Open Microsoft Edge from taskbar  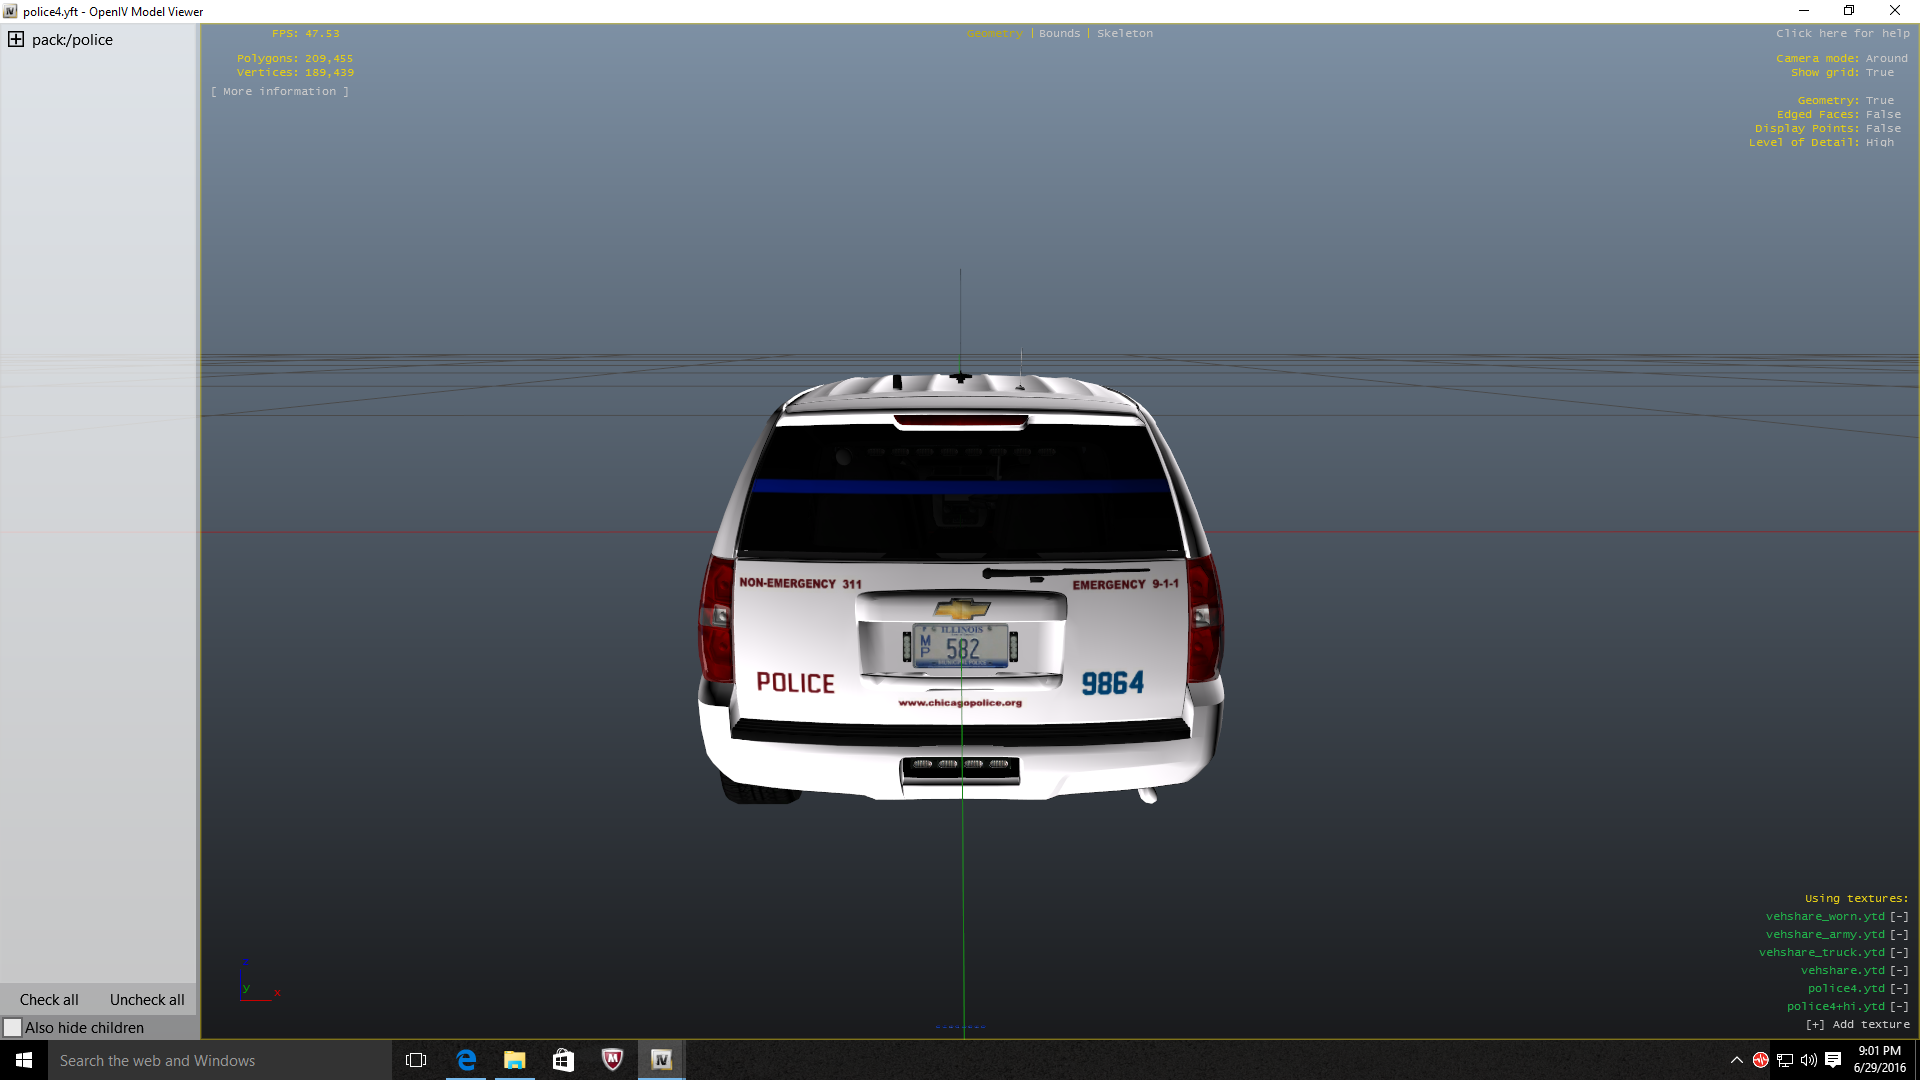[466, 1060]
